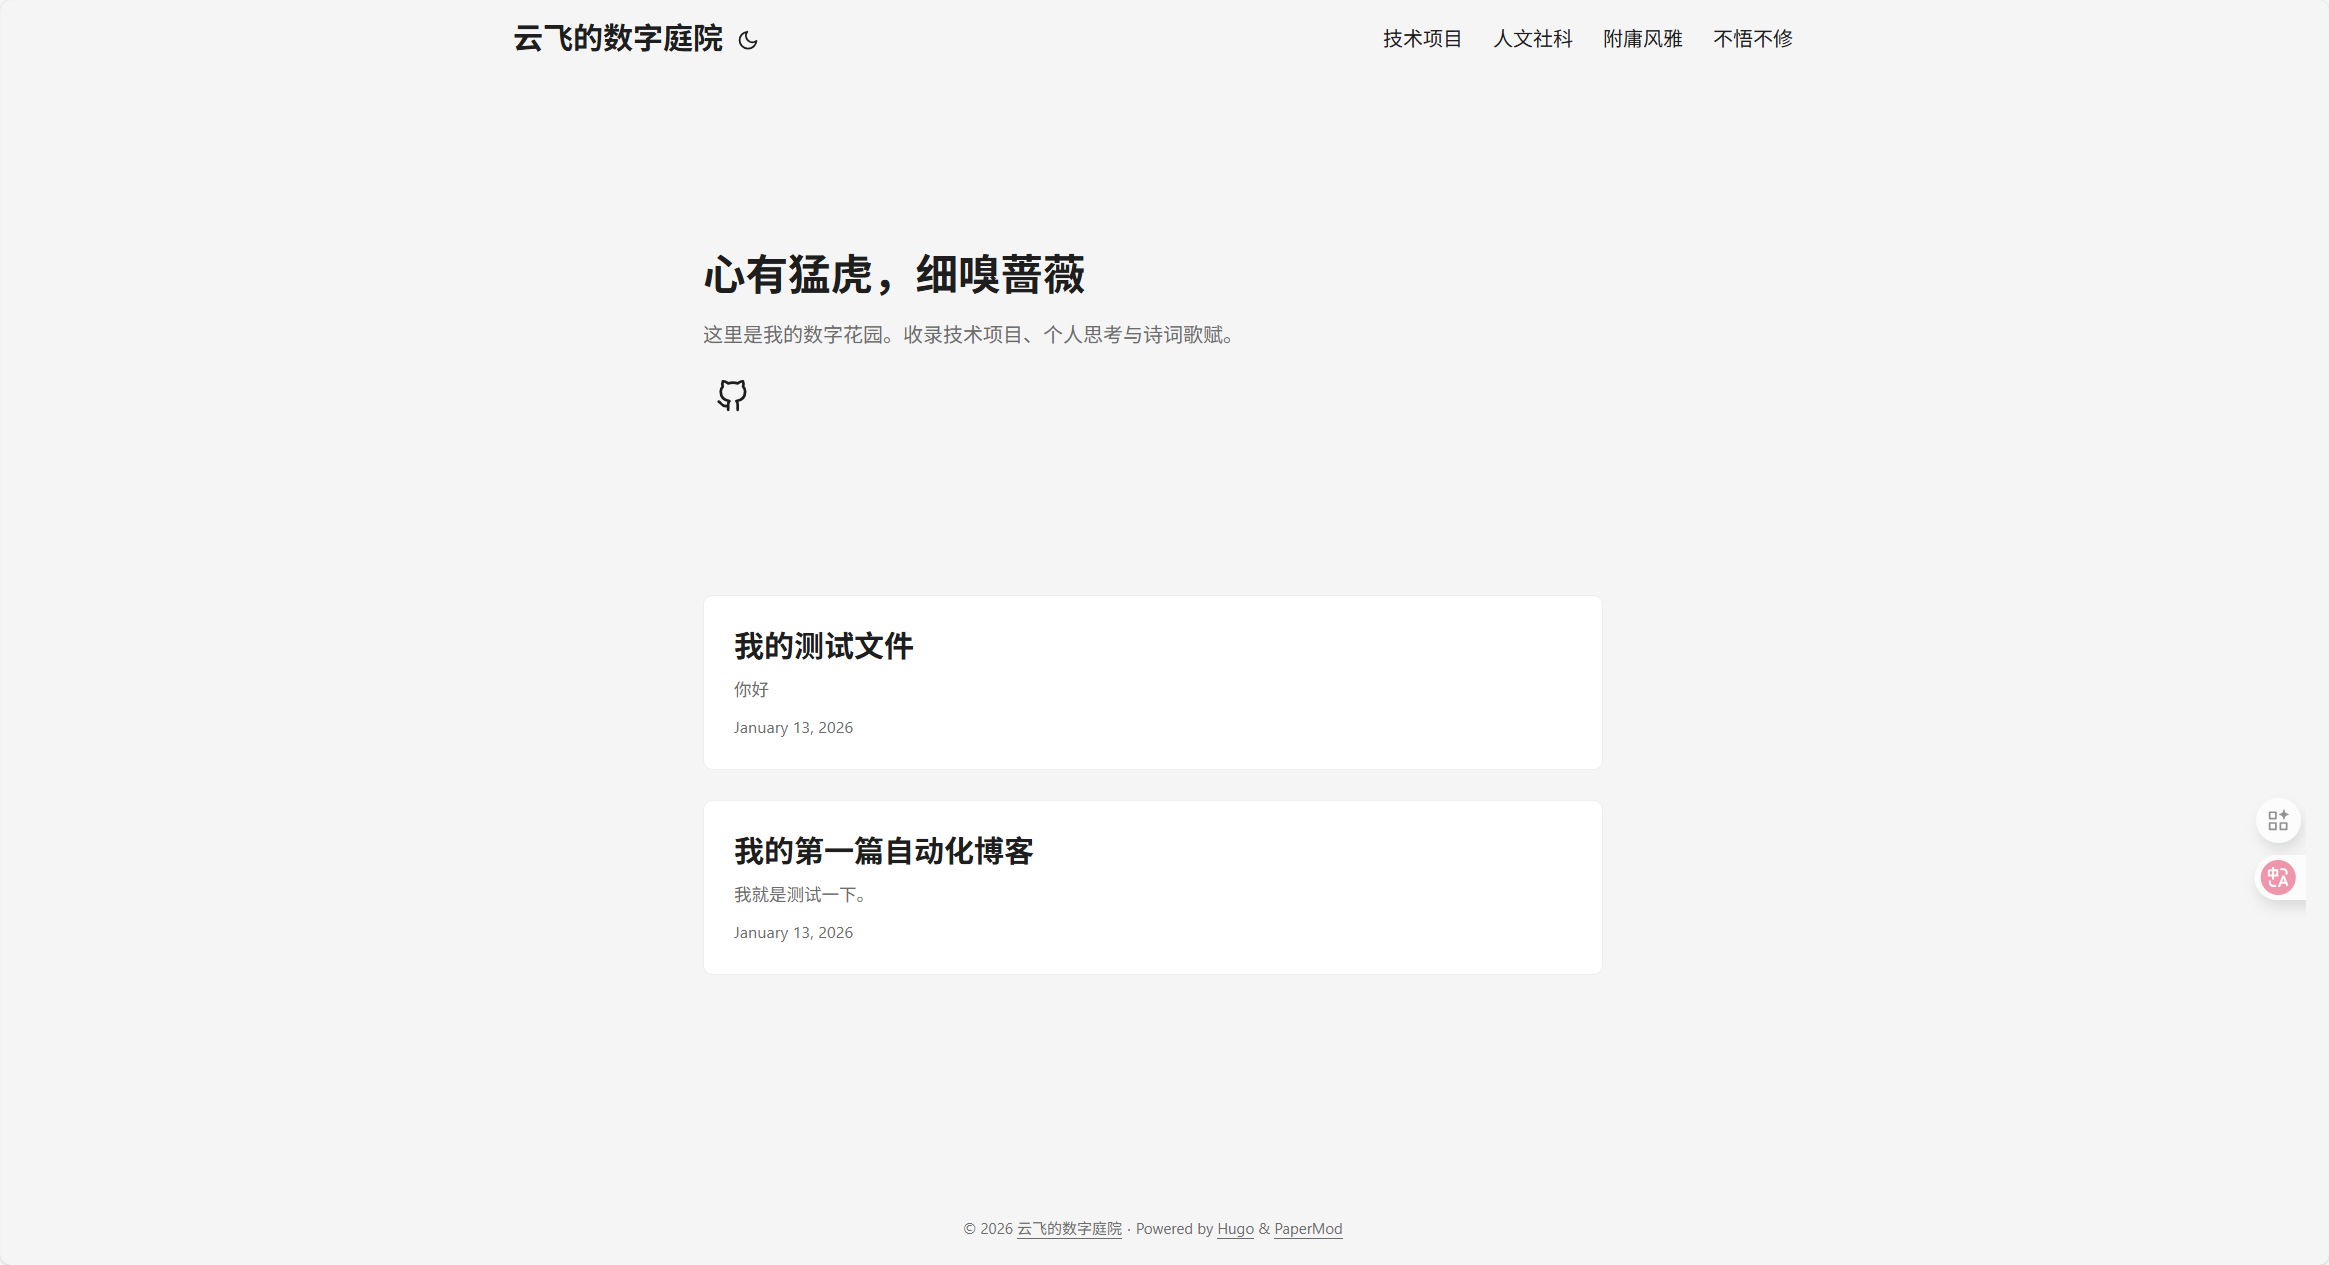Open the post 我的第一篇自动化博客
Image resolution: width=2329 pixels, height=1265 pixels.
pos(883,851)
